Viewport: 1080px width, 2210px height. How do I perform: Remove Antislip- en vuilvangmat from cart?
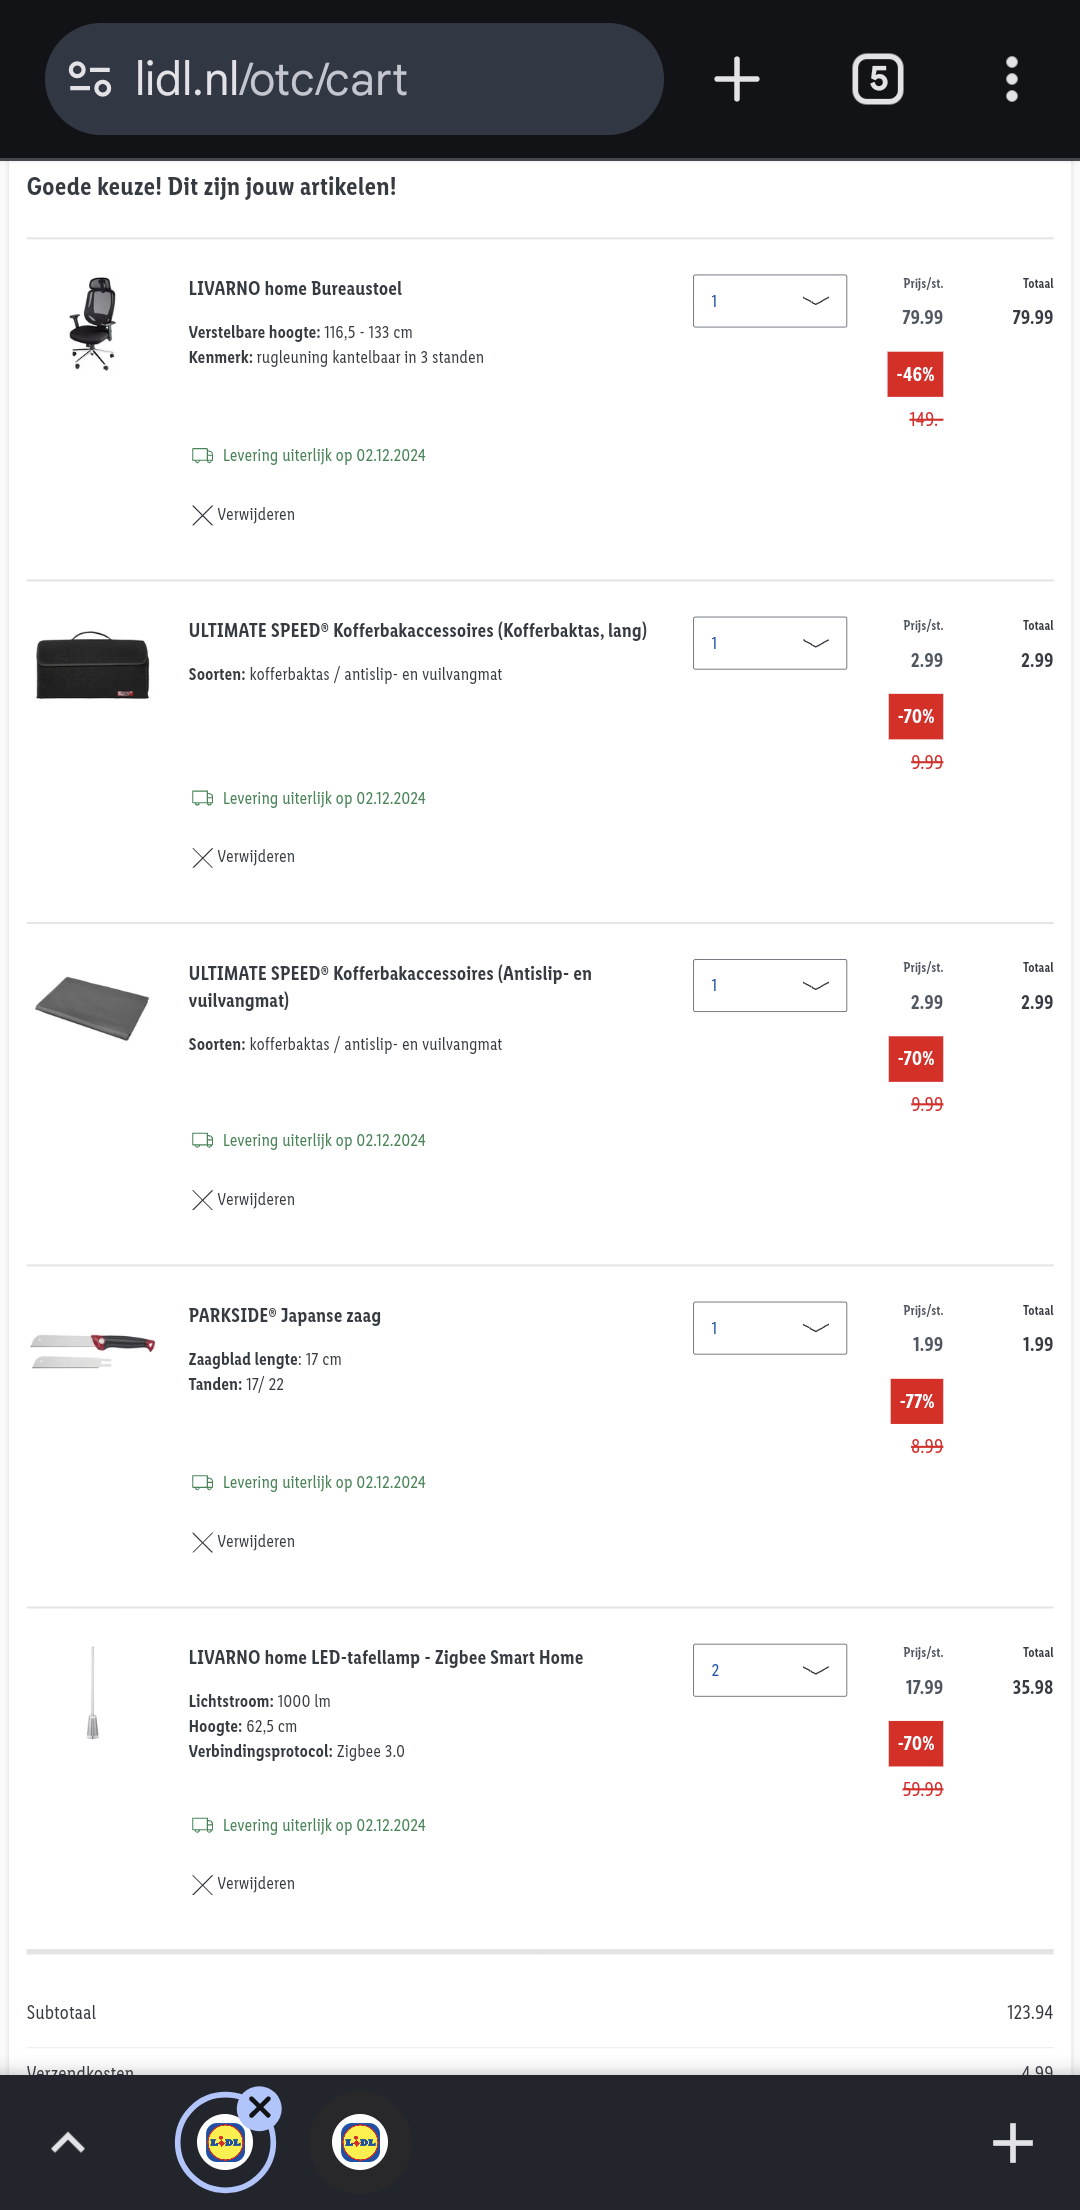[x=244, y=1199]
